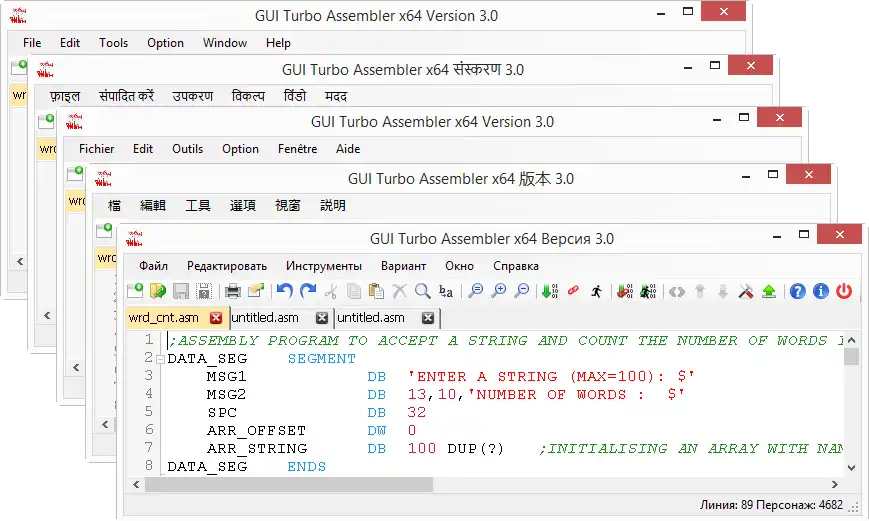Screen dimensions: 869x521
Task: Close the wrd_cnt.asm tab
Action: [215, 318]
